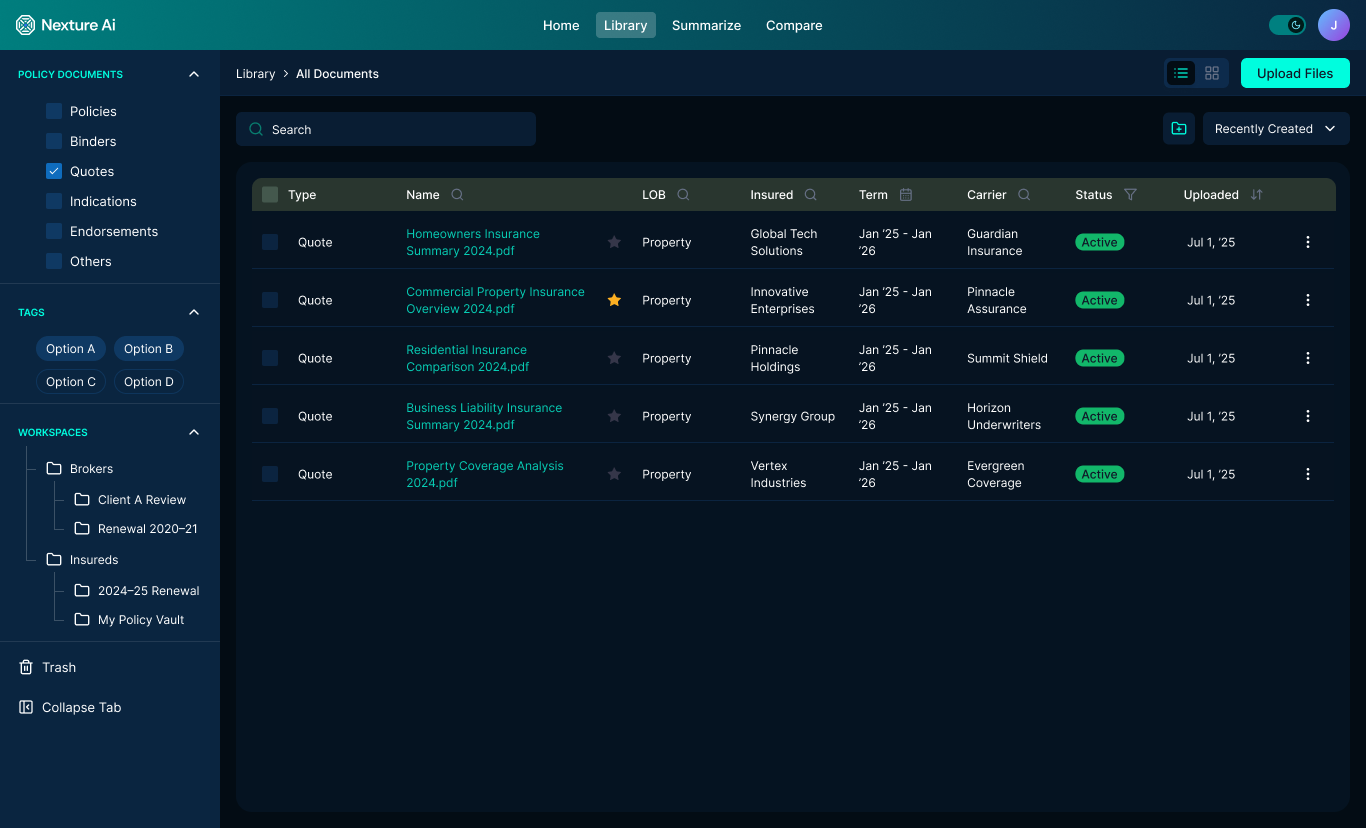Open the Brokers workspace folder
This screenshot has height=828, width=1366.
click(80, 469)
